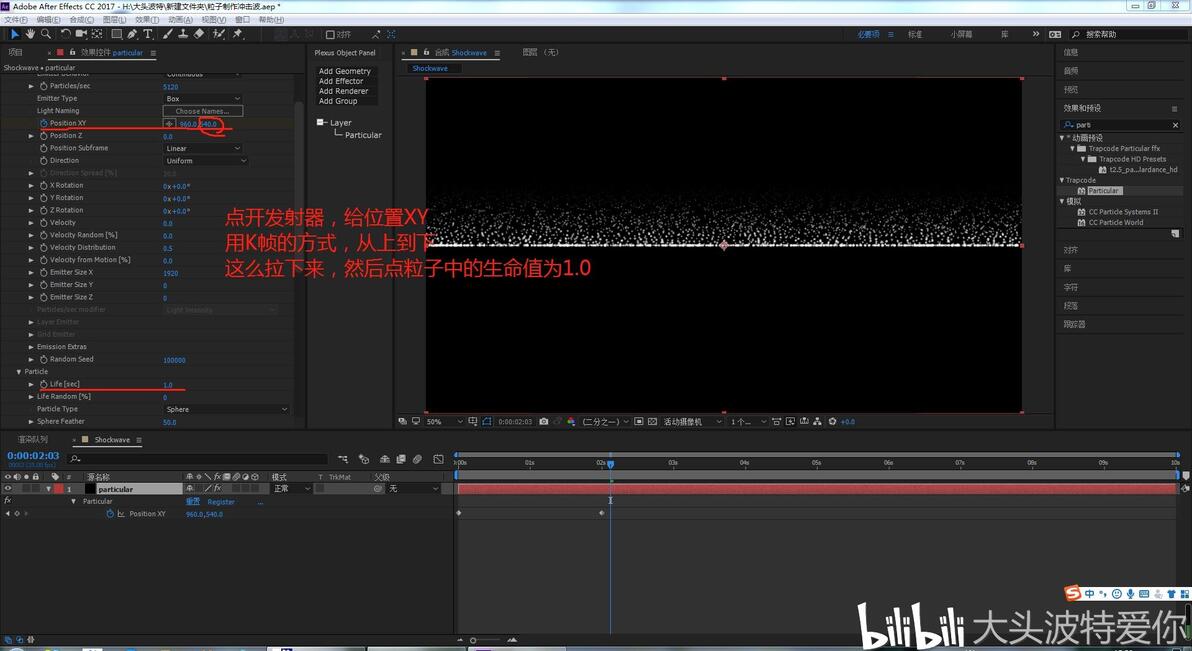
Task: Click the Register link in the timeline
Action: click(x=221, y=502)
